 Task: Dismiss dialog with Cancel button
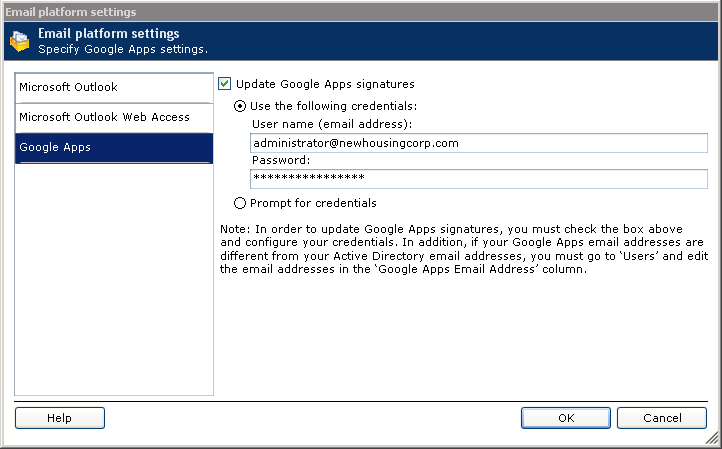pos(662,418)
